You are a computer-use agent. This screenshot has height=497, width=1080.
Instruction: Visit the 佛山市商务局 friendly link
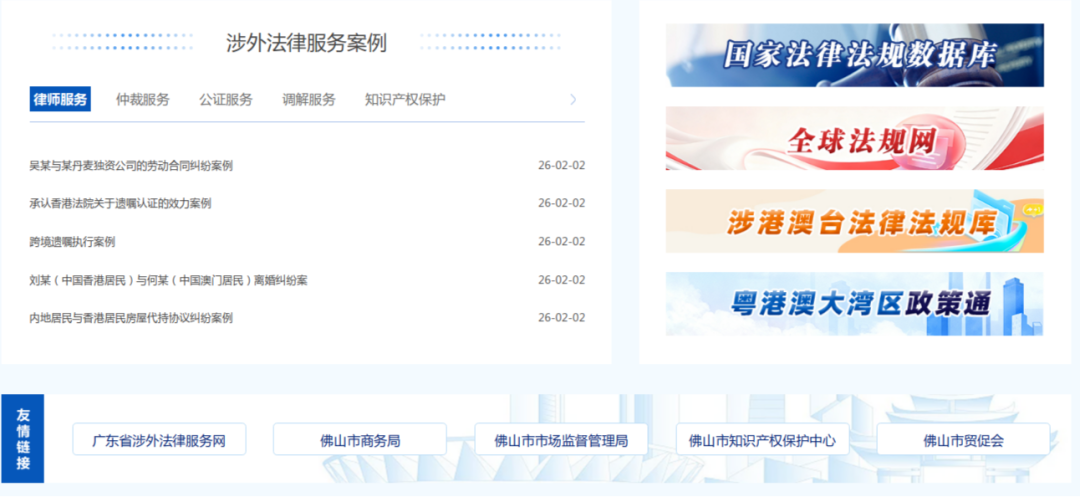(x=360, y=439)
